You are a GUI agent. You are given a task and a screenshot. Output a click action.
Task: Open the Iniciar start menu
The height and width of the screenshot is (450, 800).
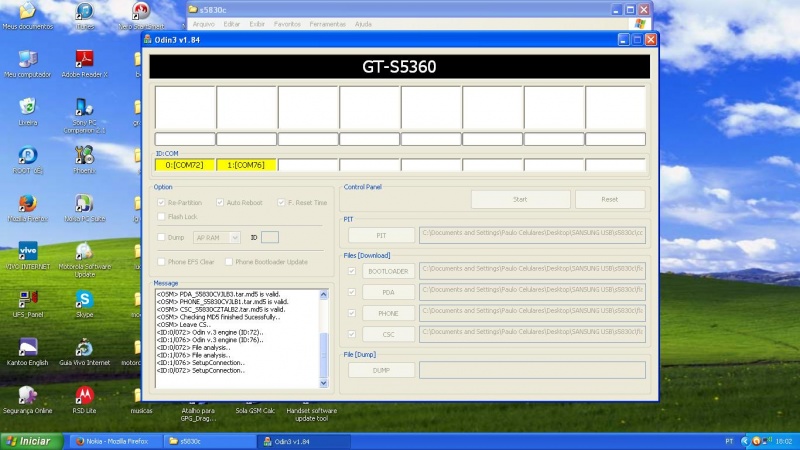[31, 441]
